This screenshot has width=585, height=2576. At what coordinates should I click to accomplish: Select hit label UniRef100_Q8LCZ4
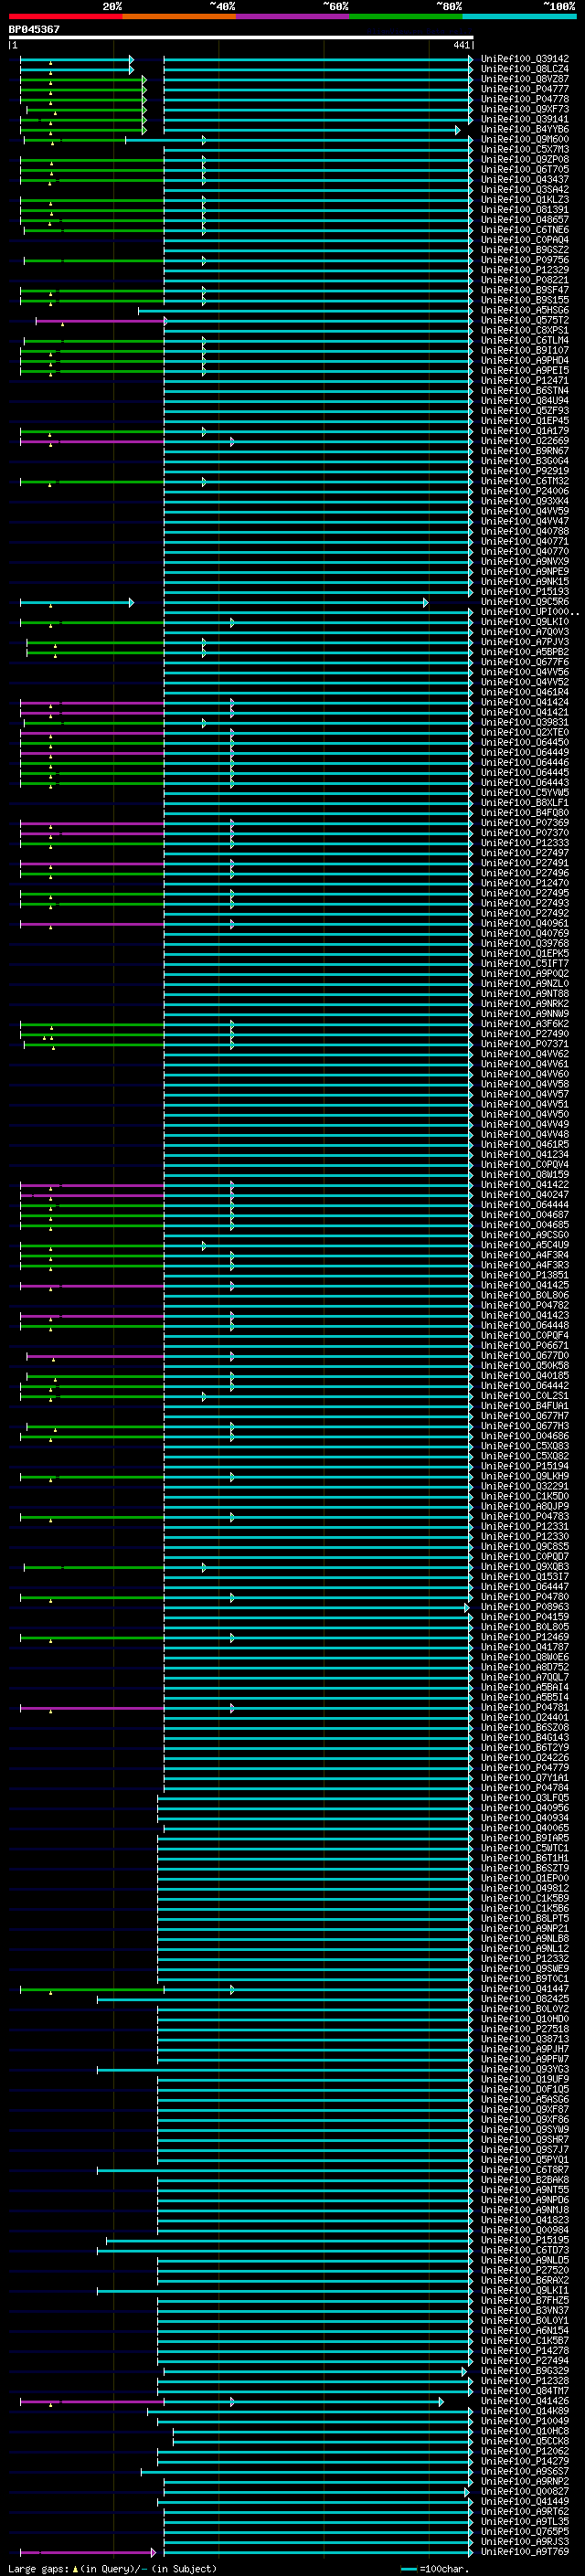pyautogui.click(x=525, y=69)
